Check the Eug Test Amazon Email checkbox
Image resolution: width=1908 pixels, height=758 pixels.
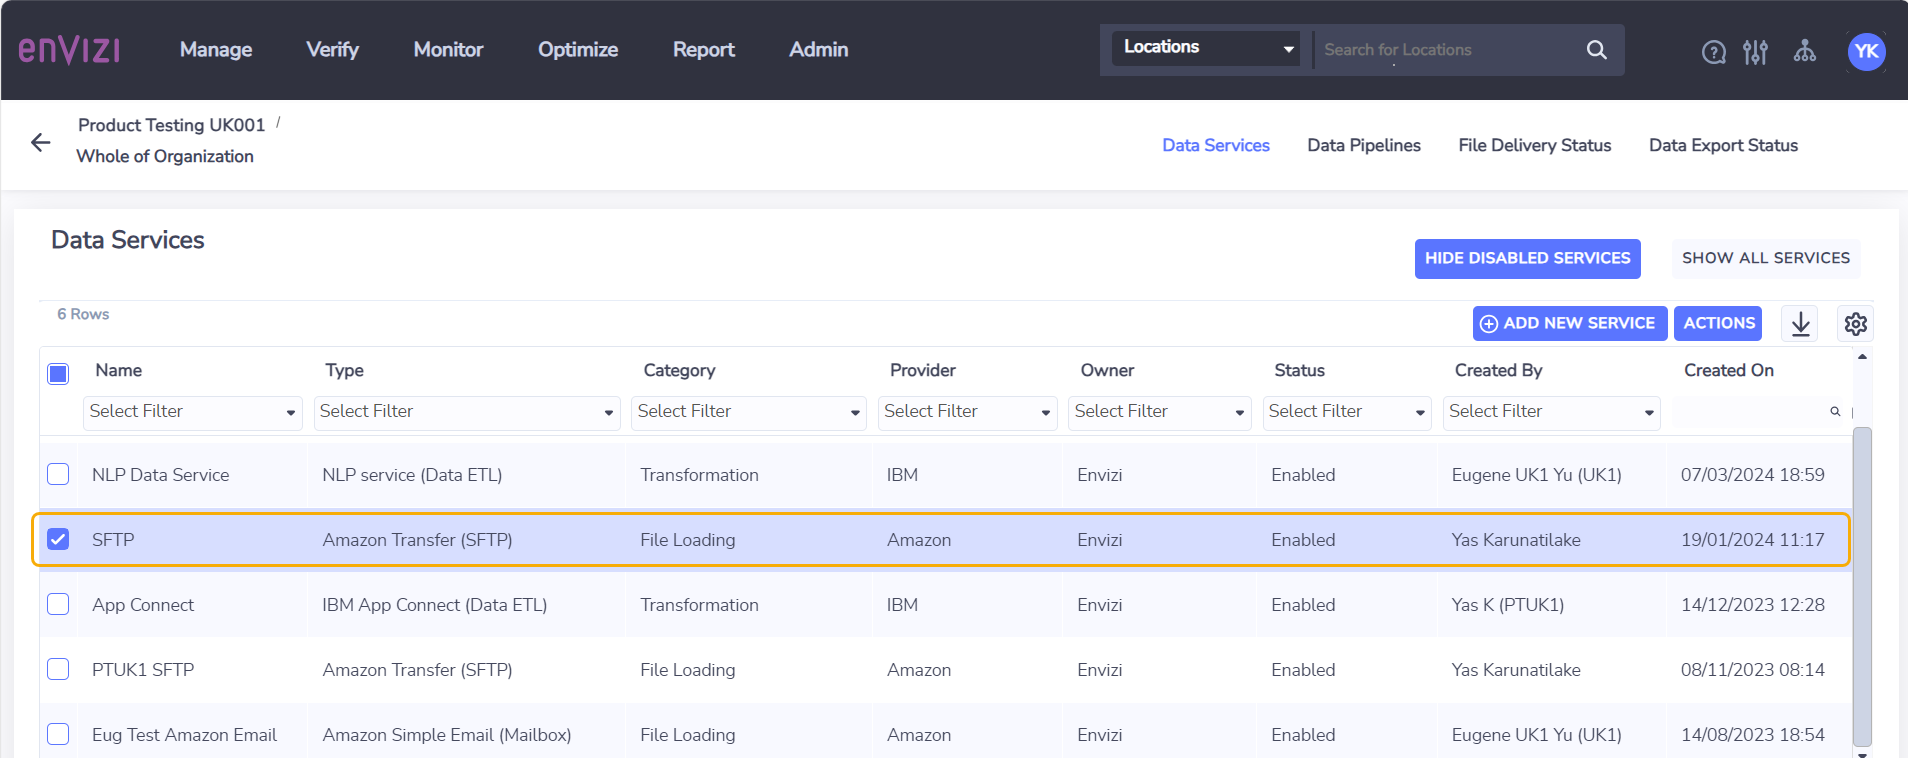point(58,734)
